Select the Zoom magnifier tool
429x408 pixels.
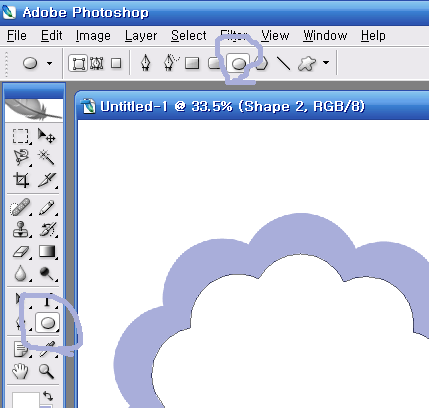click(x=46, y=371)
